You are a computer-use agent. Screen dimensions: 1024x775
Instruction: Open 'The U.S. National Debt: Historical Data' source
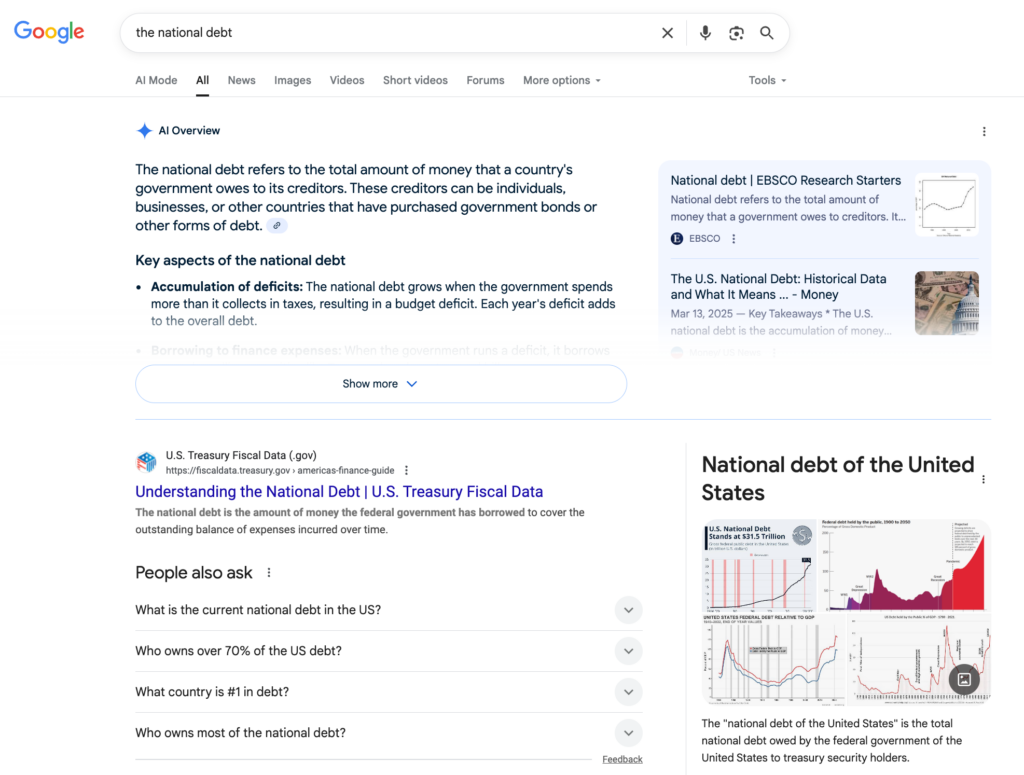[778, 287]
